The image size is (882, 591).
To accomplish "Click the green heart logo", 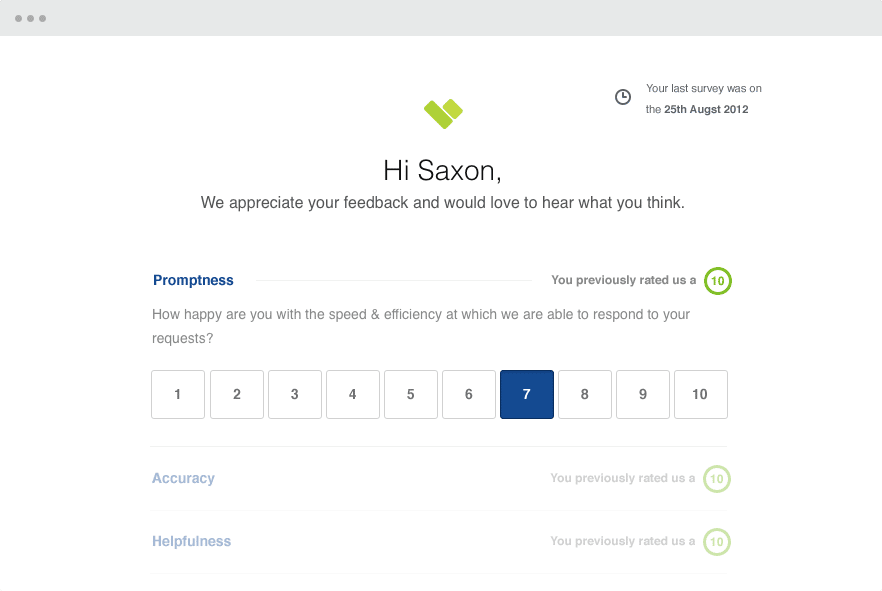I will coord(443,114).
